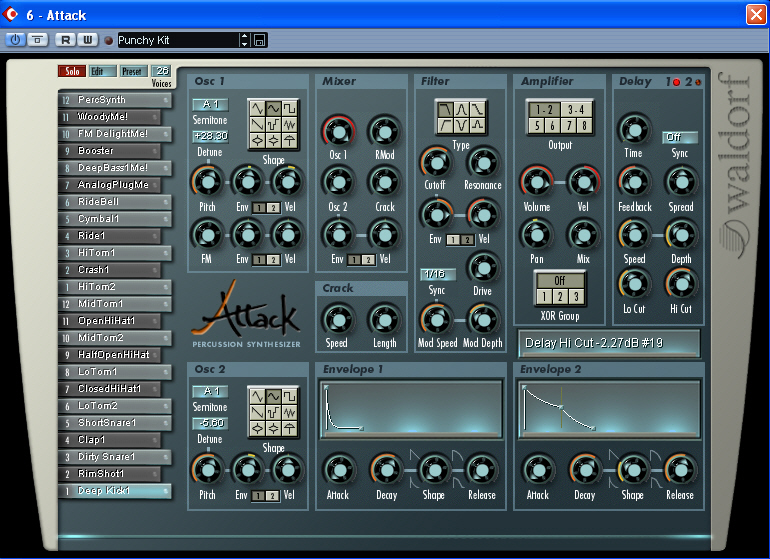Select the highlighted sine shape in Osc 1

tap(274, 108)
